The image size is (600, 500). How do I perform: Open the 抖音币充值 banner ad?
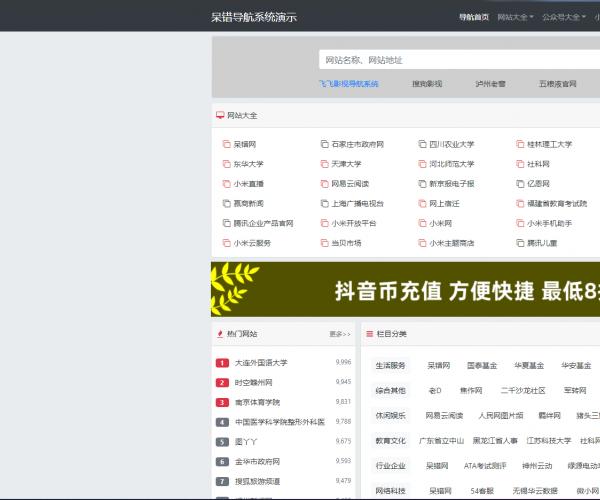click(x=405, y=290)
